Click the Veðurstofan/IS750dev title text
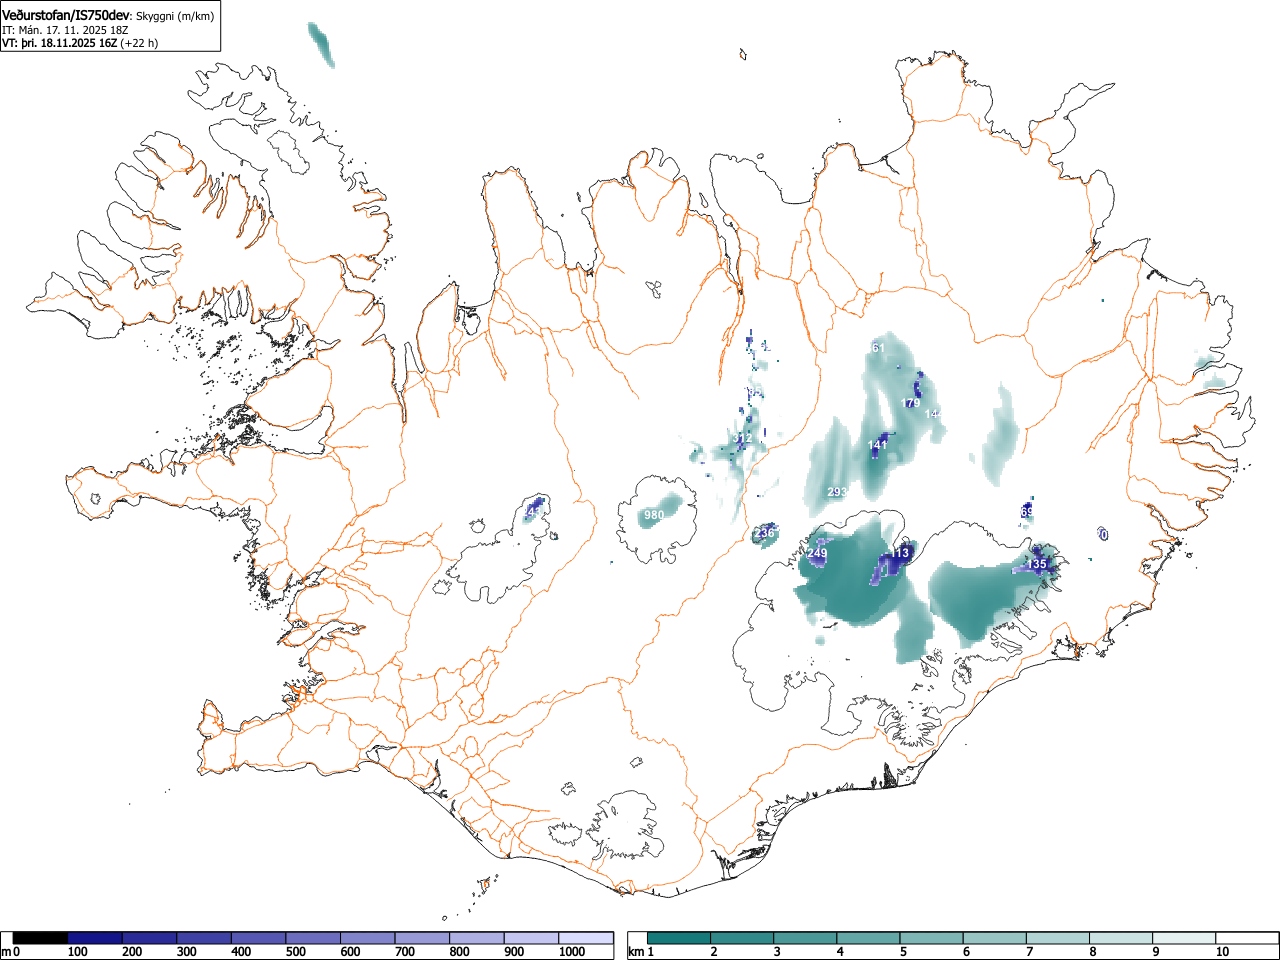 (x=68, y=15)
